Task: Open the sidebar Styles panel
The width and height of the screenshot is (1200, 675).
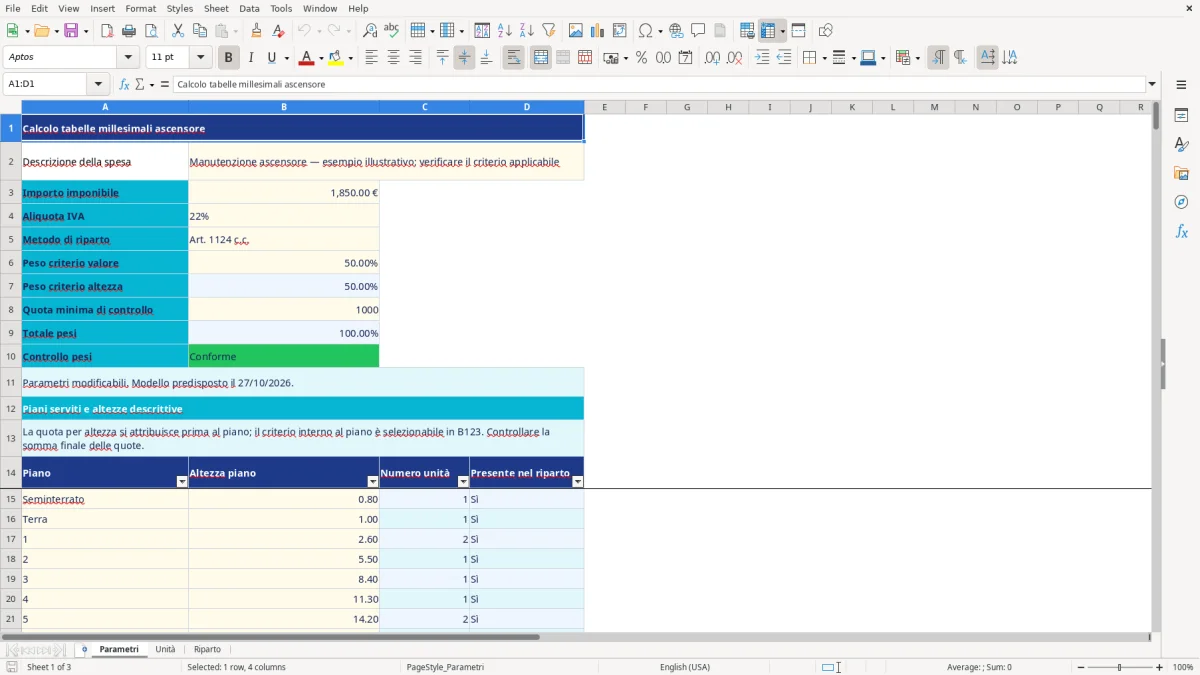Action: pos(1181,144)
